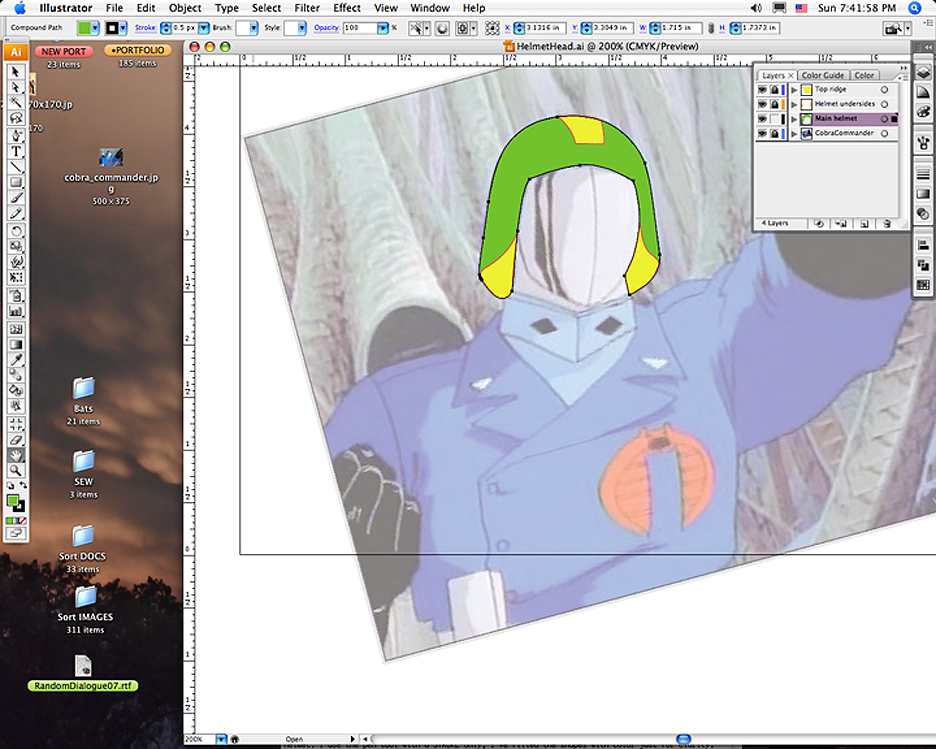This screenshot has width=936, height=749.
Task: Select the Hand tool
Action: [x=16, y=455]
